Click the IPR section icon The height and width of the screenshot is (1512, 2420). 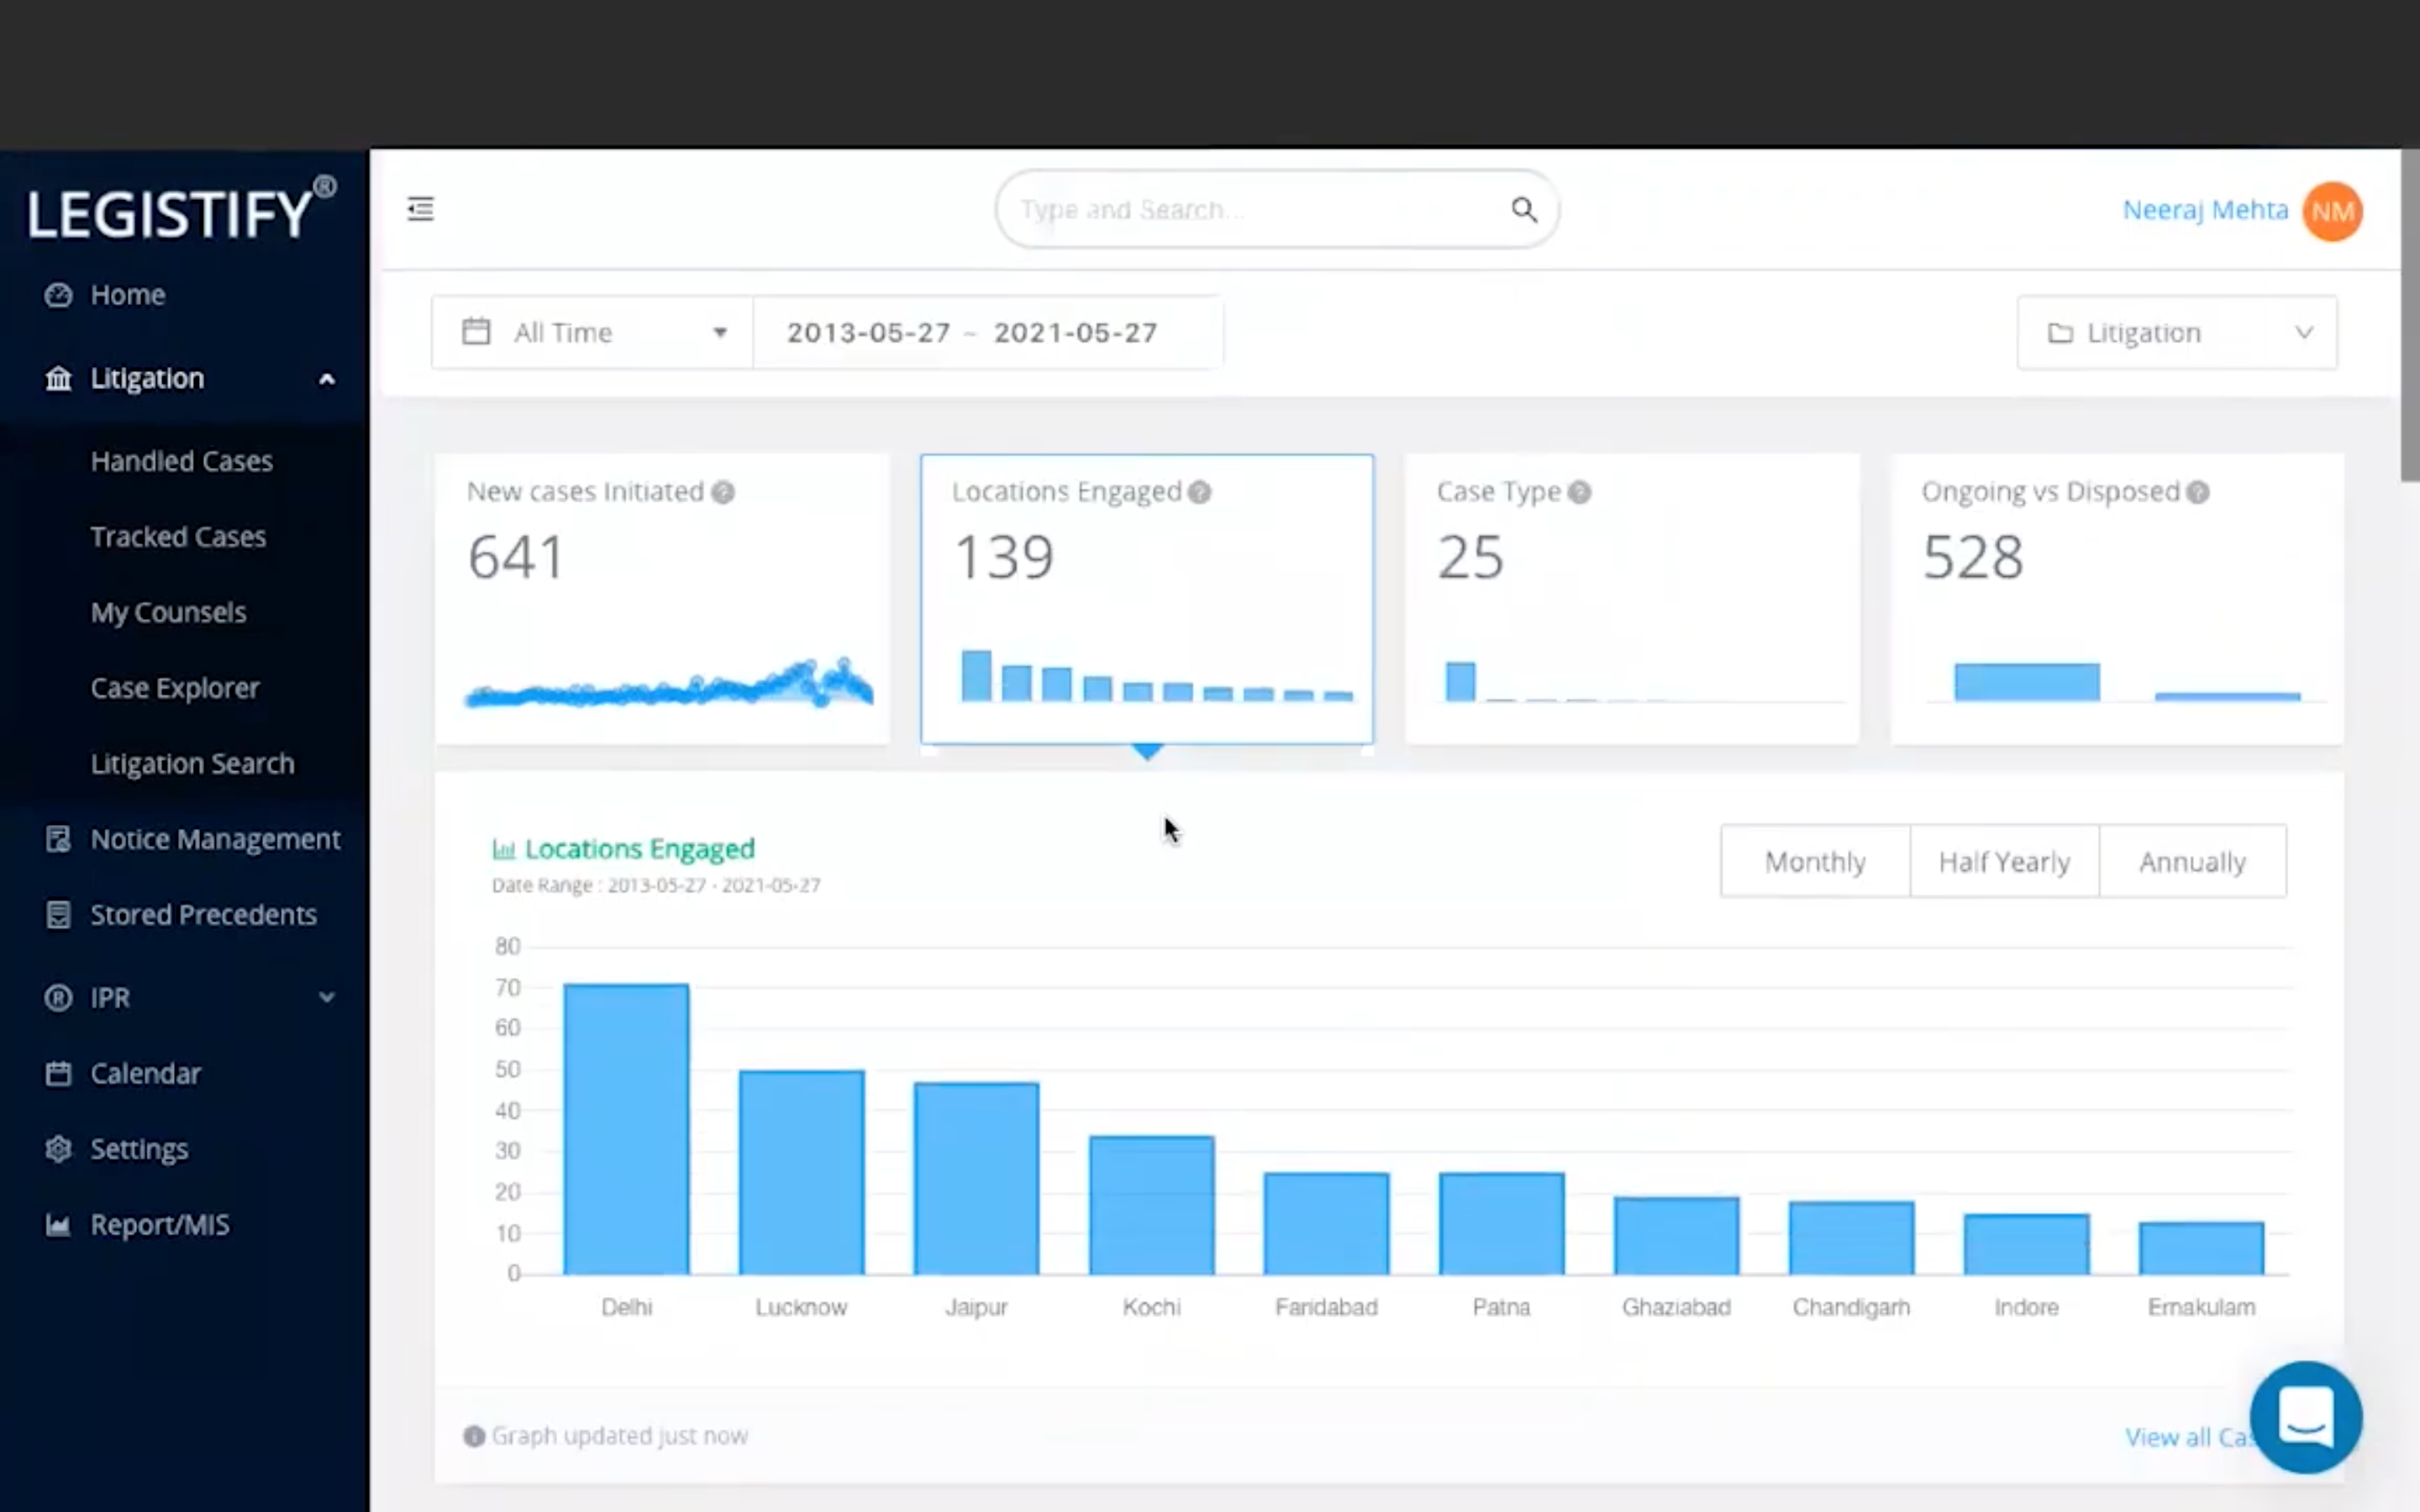click(x=57, y=996)
